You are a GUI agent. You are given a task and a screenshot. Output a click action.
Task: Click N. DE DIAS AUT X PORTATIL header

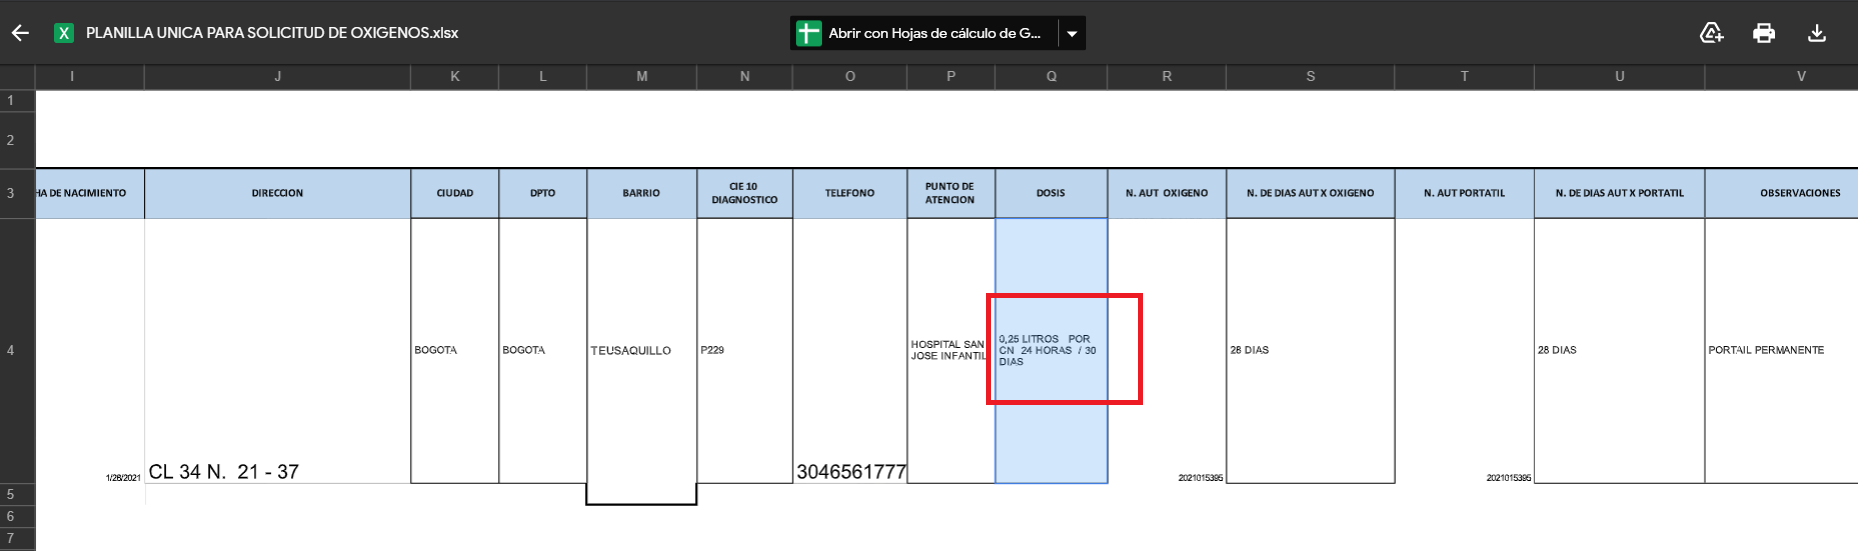[x=1620, y=193]
